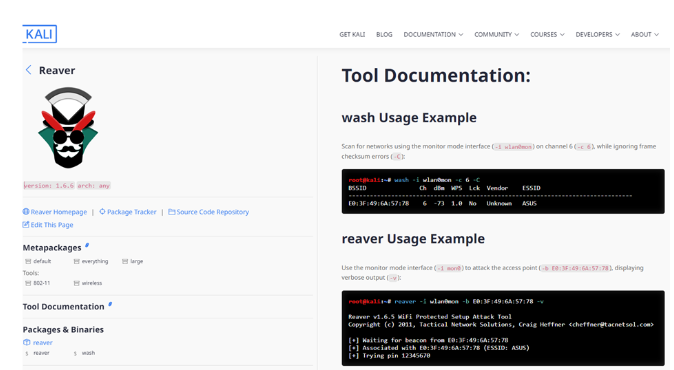Open the Reaver Homepage link
Image resolution: width=674 pixels, height=370 pixels.
pyautogui.click(x=58, y=212)
